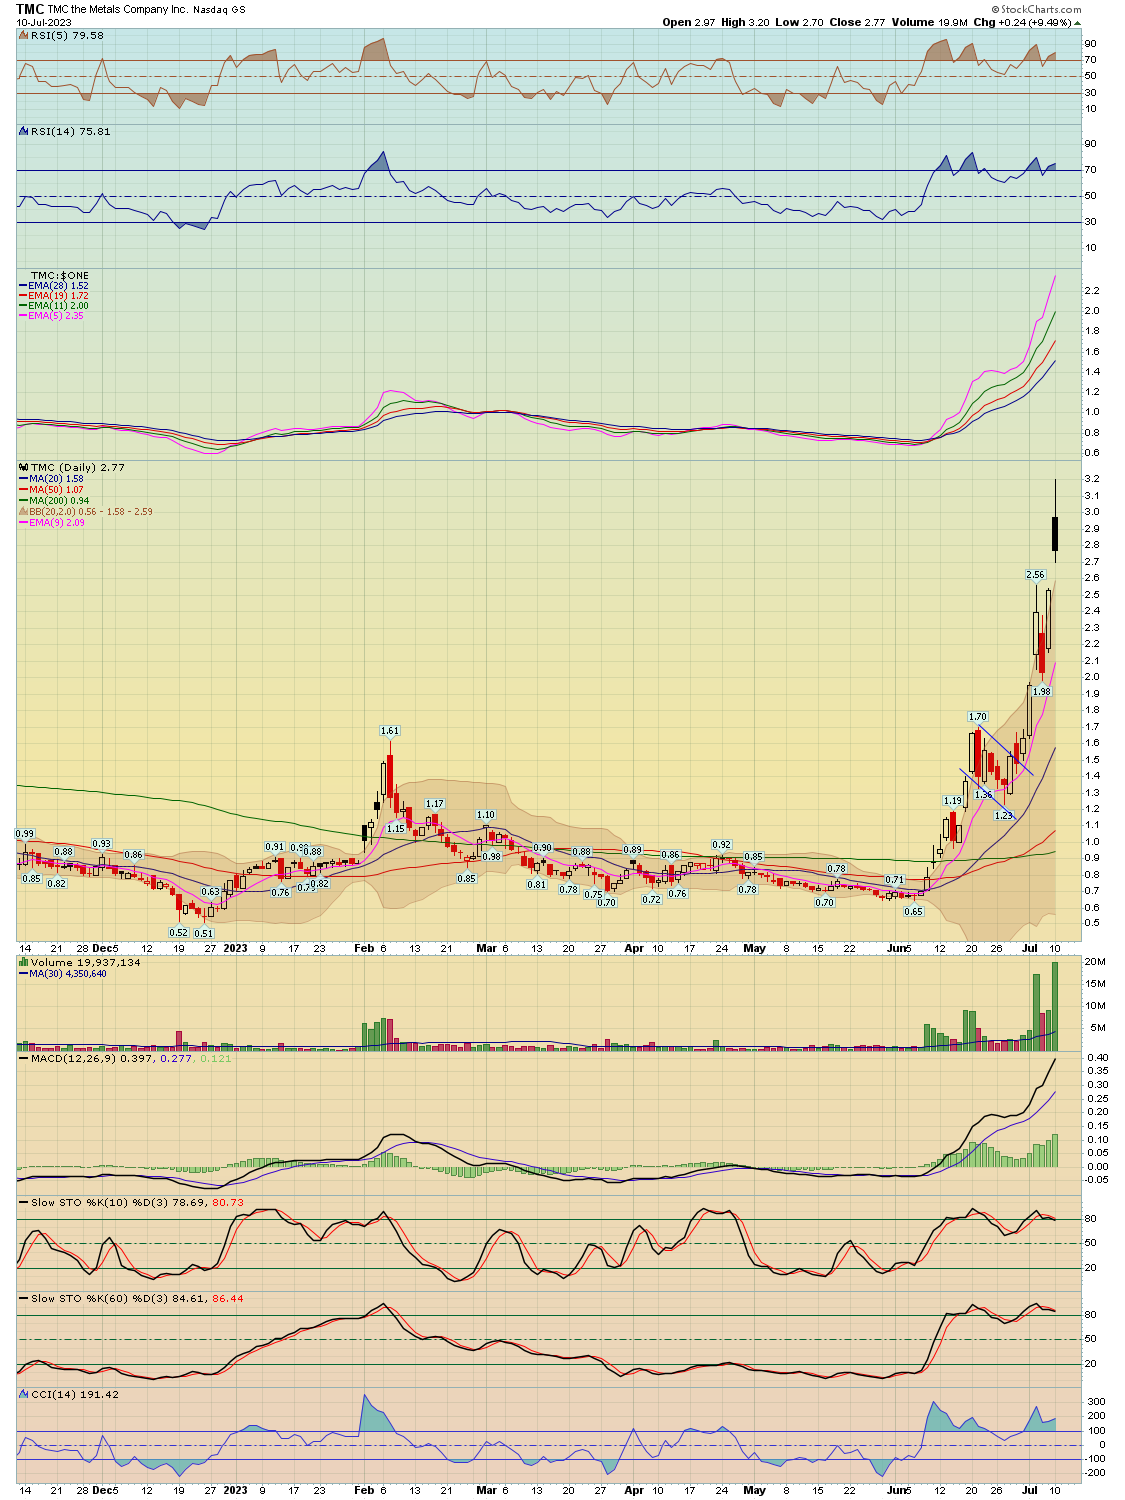Click the 'MA(50) 1.07' legend entry
Screen dimensions: 1125x1500
(57, 490)
